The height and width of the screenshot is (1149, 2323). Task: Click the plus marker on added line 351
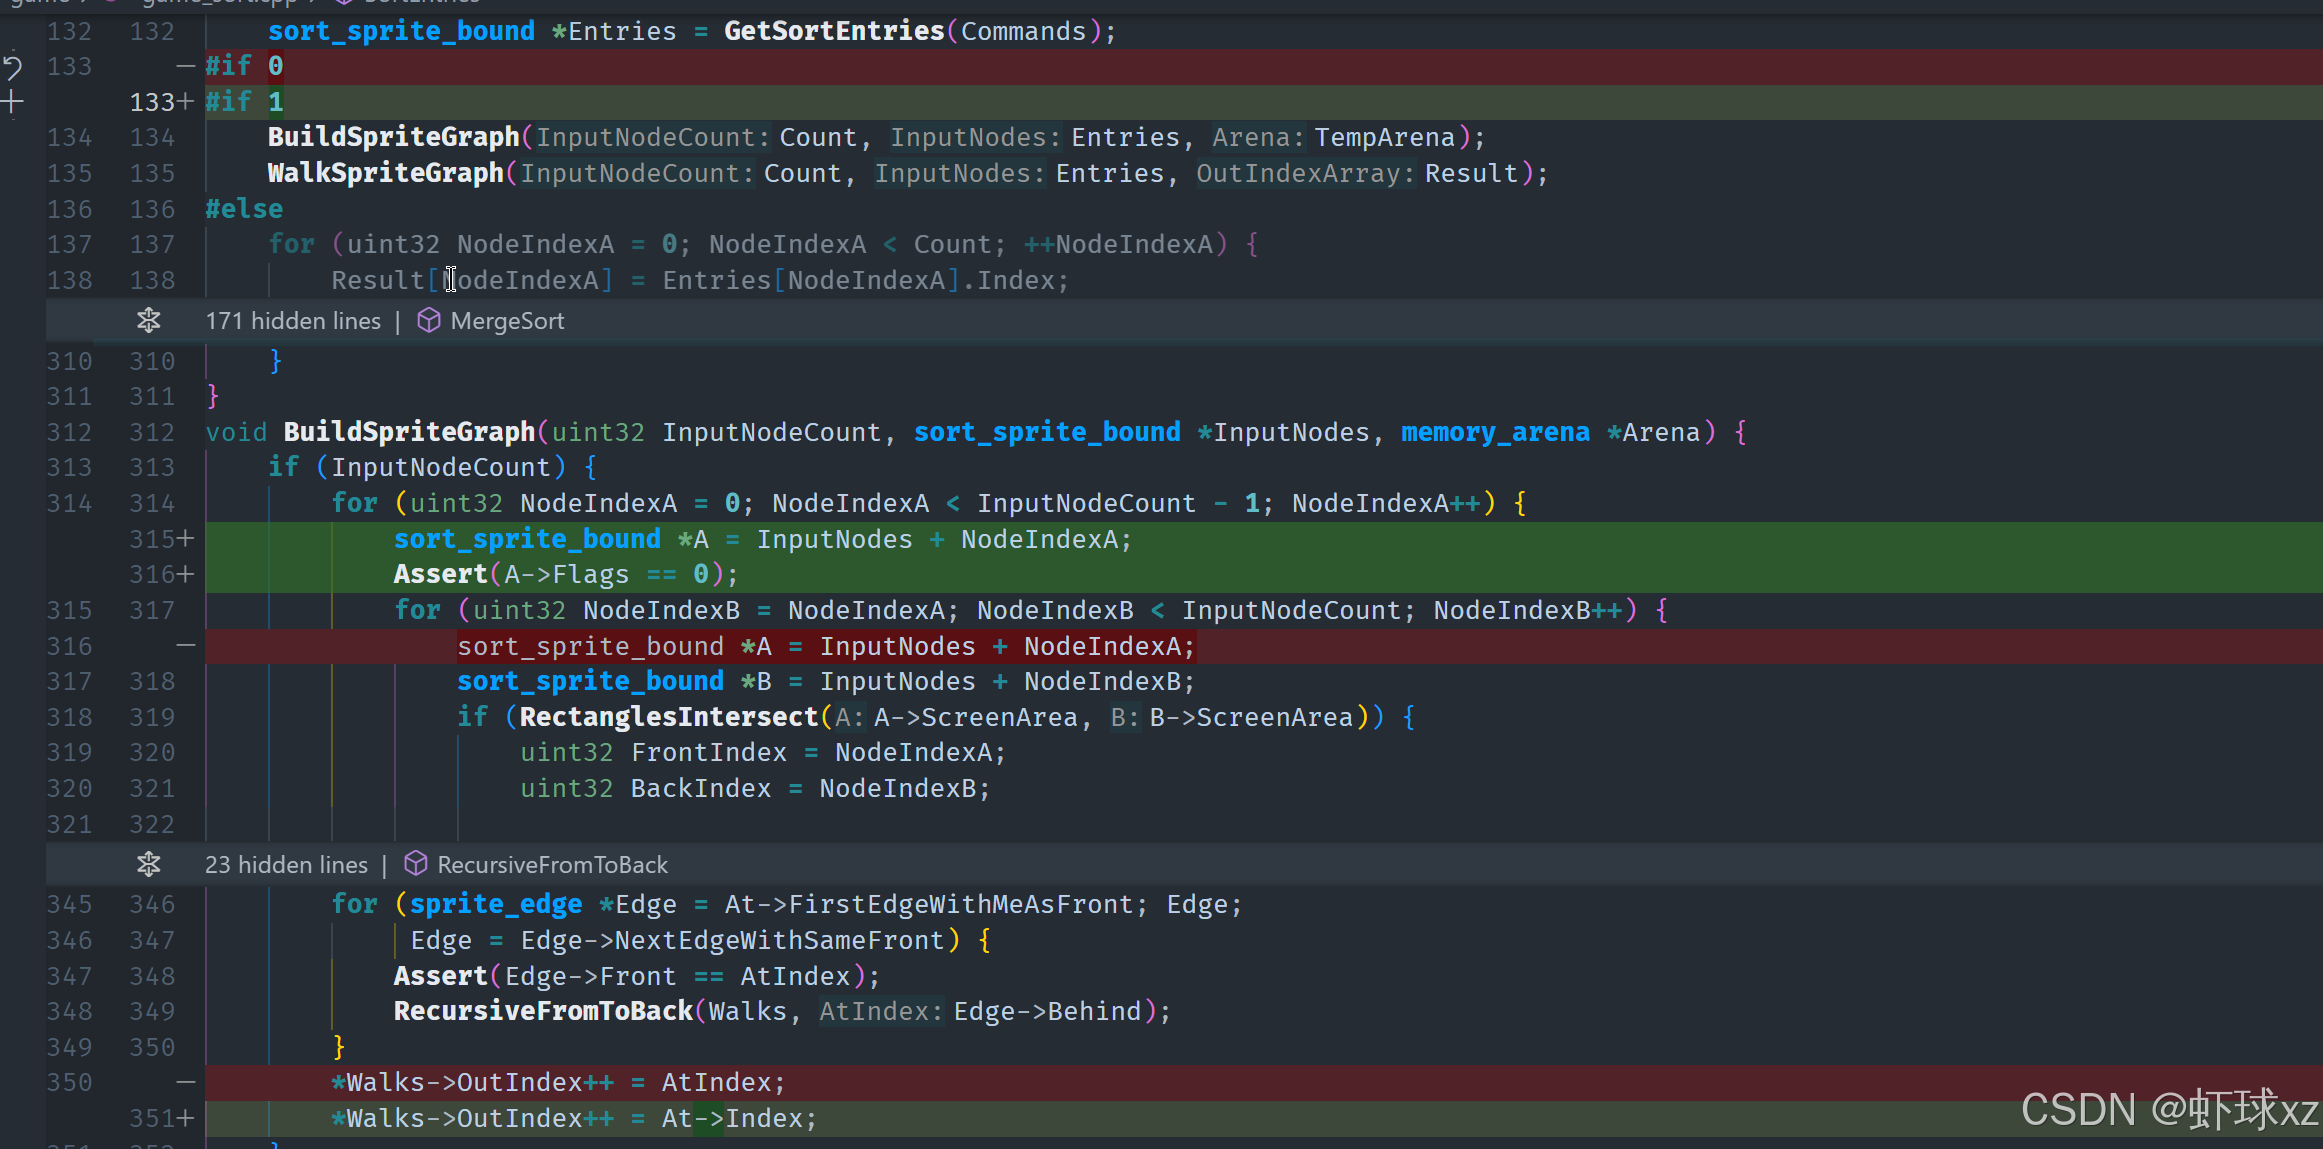coord(186,1118)
